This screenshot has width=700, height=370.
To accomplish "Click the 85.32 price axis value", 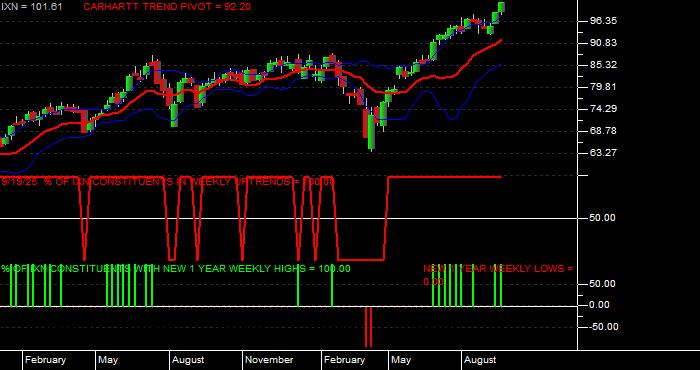I will 603,65.
